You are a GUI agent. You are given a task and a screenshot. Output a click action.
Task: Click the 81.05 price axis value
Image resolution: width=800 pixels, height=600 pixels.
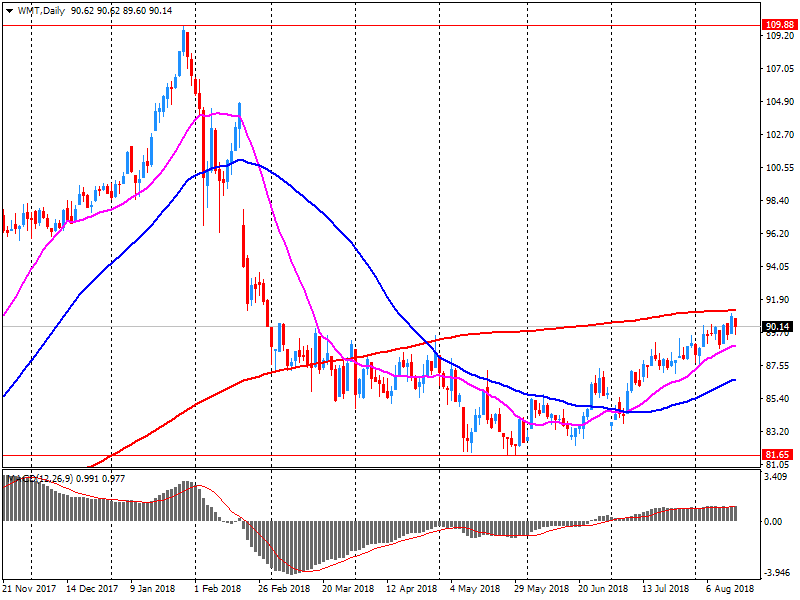[x=778, y=465]
